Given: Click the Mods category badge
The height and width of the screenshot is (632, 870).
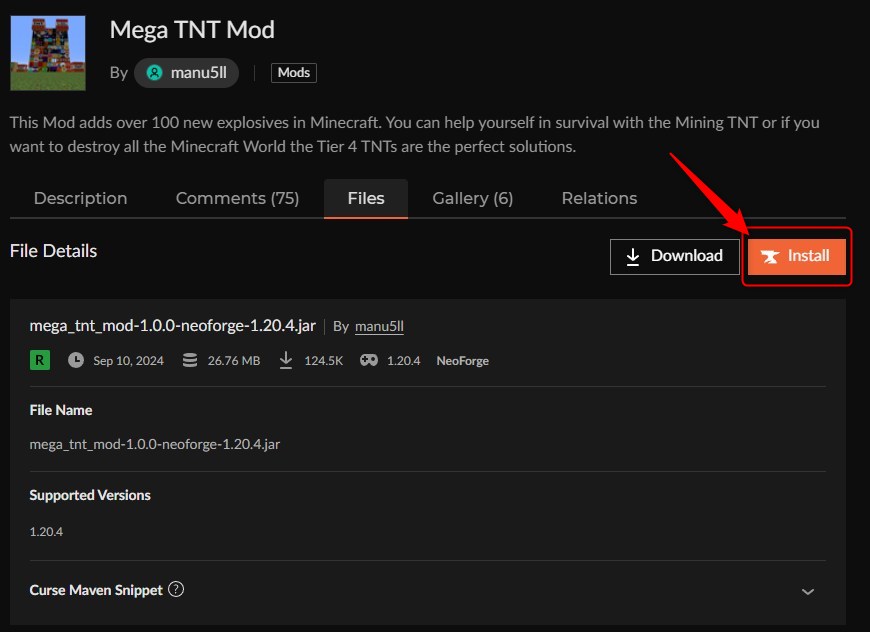Looking at the screenshot, I should tap(293, 72).
